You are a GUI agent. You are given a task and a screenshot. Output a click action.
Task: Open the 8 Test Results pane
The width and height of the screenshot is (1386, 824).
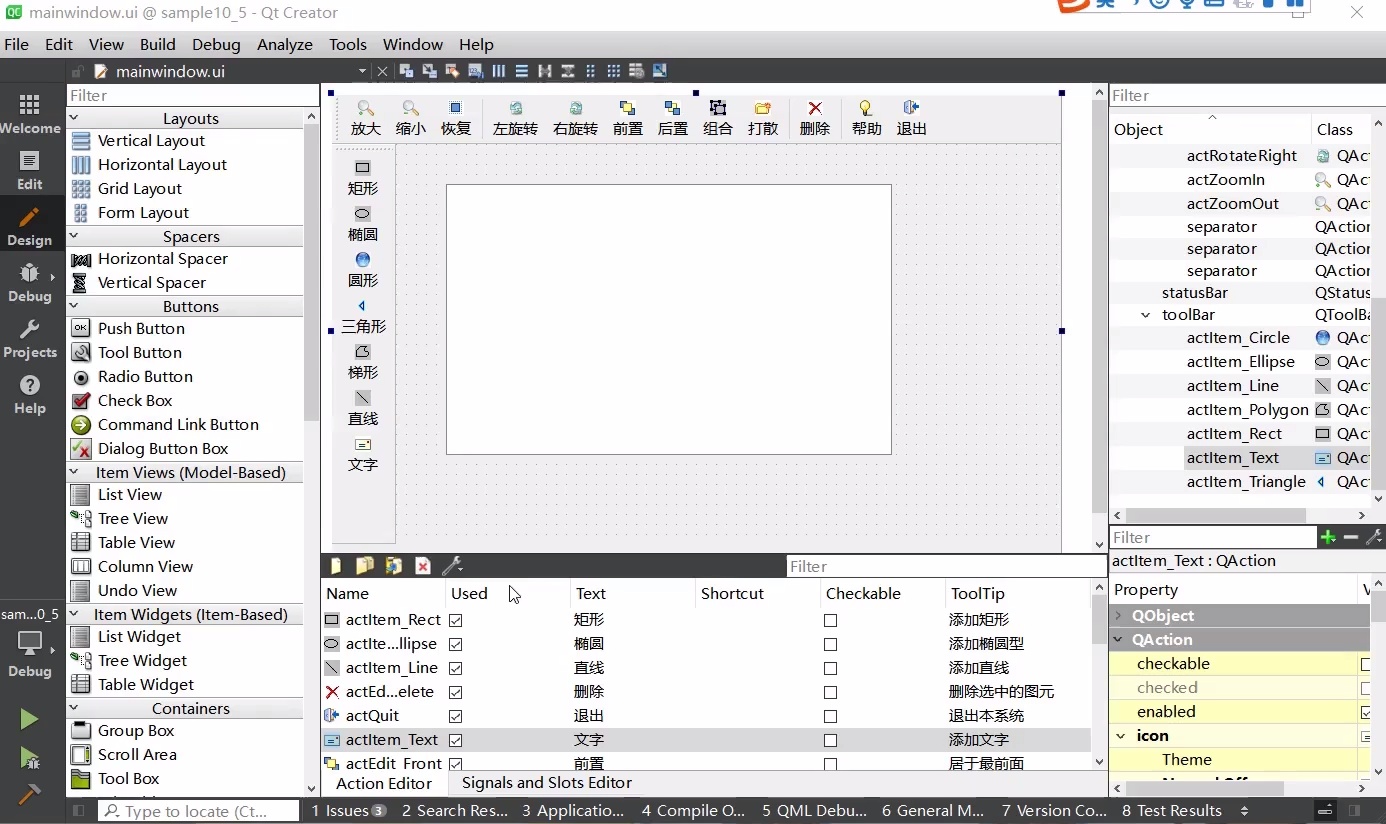coord(1172,811)
